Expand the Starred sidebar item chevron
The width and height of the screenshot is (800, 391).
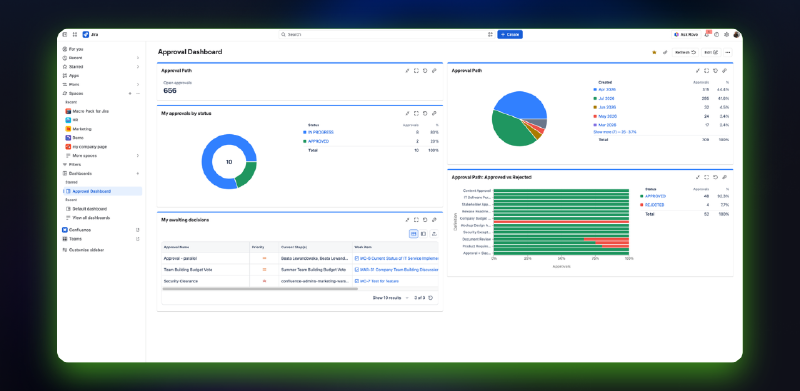tap(138, 66)
